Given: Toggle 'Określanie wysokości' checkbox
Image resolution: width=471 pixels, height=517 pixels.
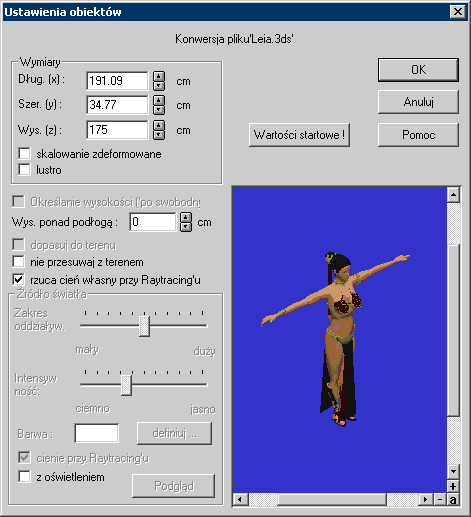Looking at the screenshot, I should click(18, 201).
